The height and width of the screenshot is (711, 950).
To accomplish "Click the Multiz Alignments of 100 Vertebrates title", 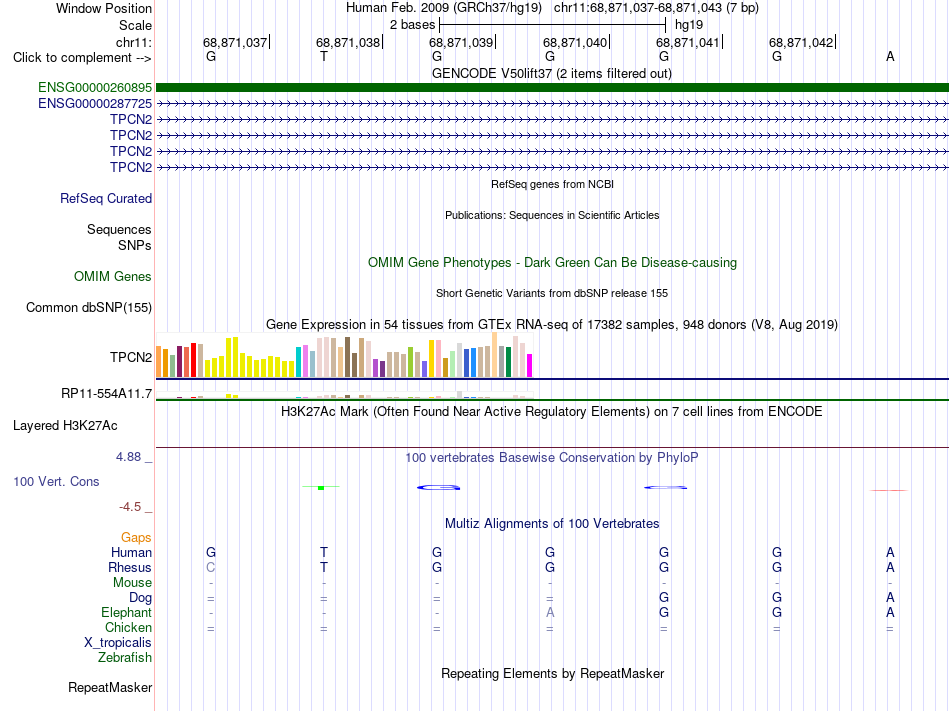I will pyautogui.click(x=552, y=523).
